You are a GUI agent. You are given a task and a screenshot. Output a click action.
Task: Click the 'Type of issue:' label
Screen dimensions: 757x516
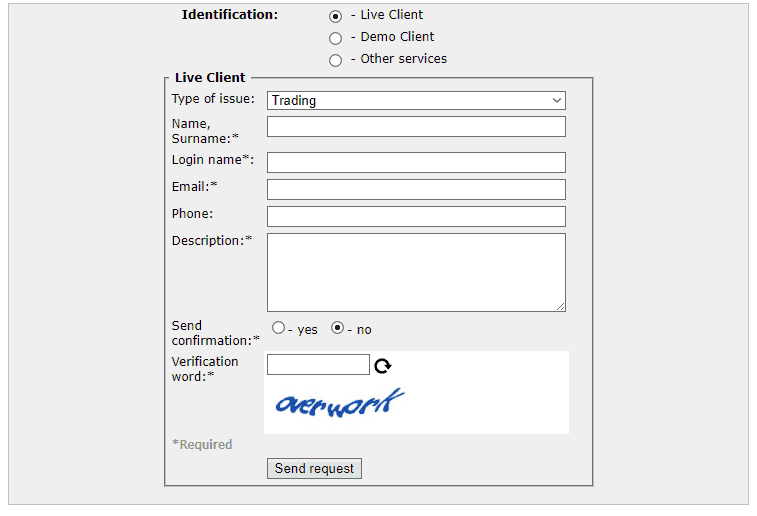pyautogui.click(x=213, y=98)
